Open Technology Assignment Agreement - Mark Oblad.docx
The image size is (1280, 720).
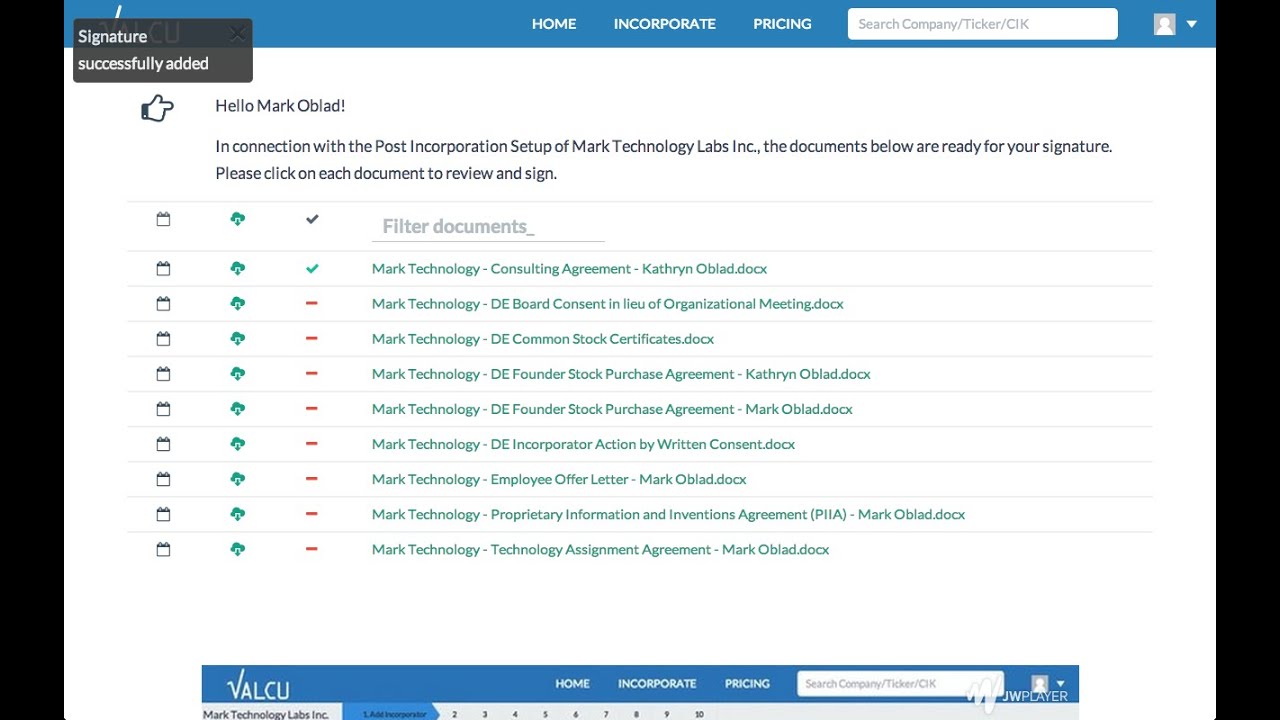click(600, 549)
